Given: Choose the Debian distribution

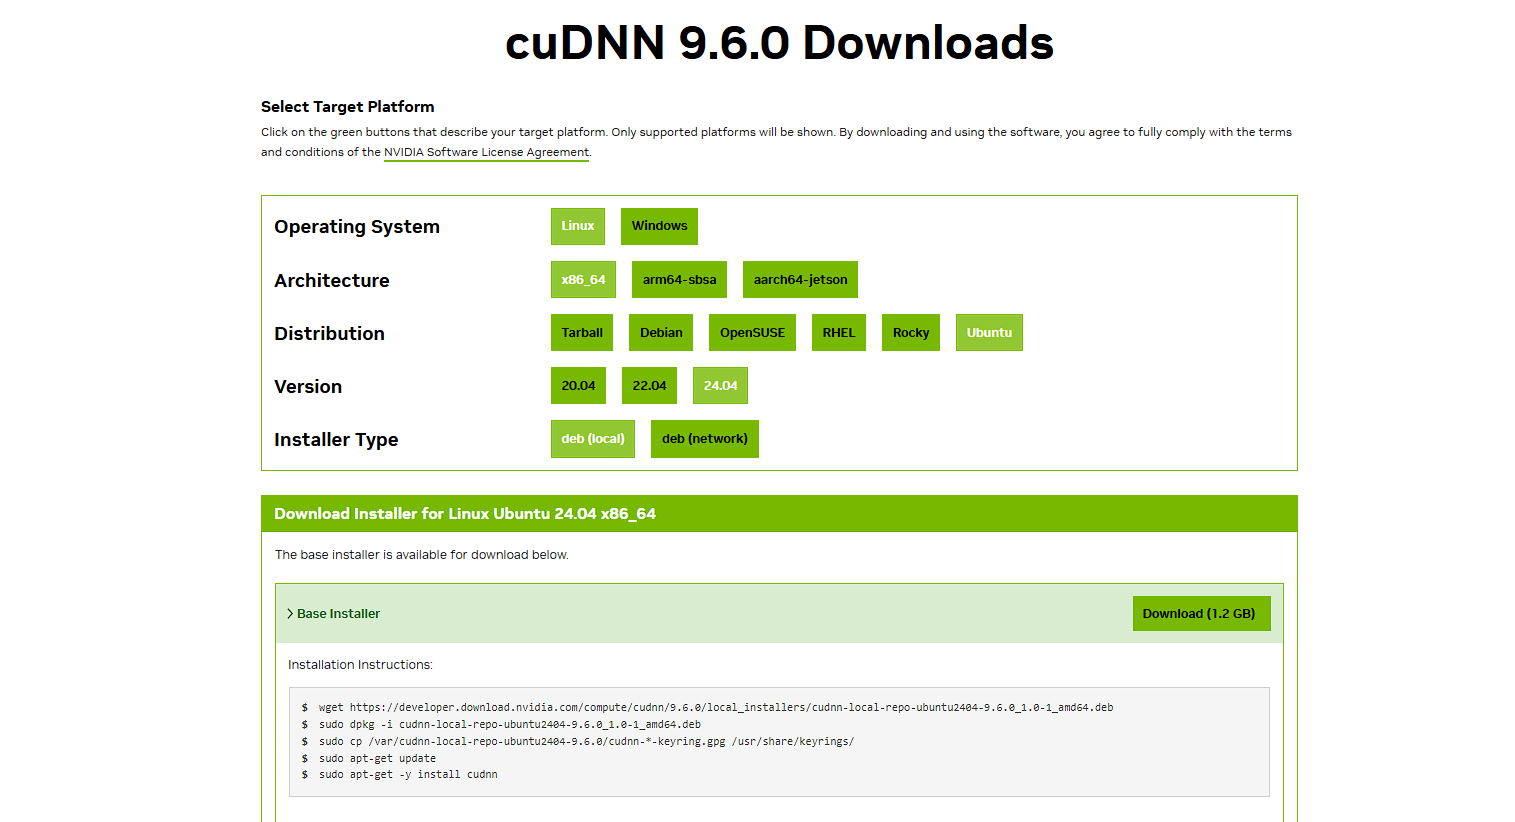Looking at the screenshot, I should (661, 333).
